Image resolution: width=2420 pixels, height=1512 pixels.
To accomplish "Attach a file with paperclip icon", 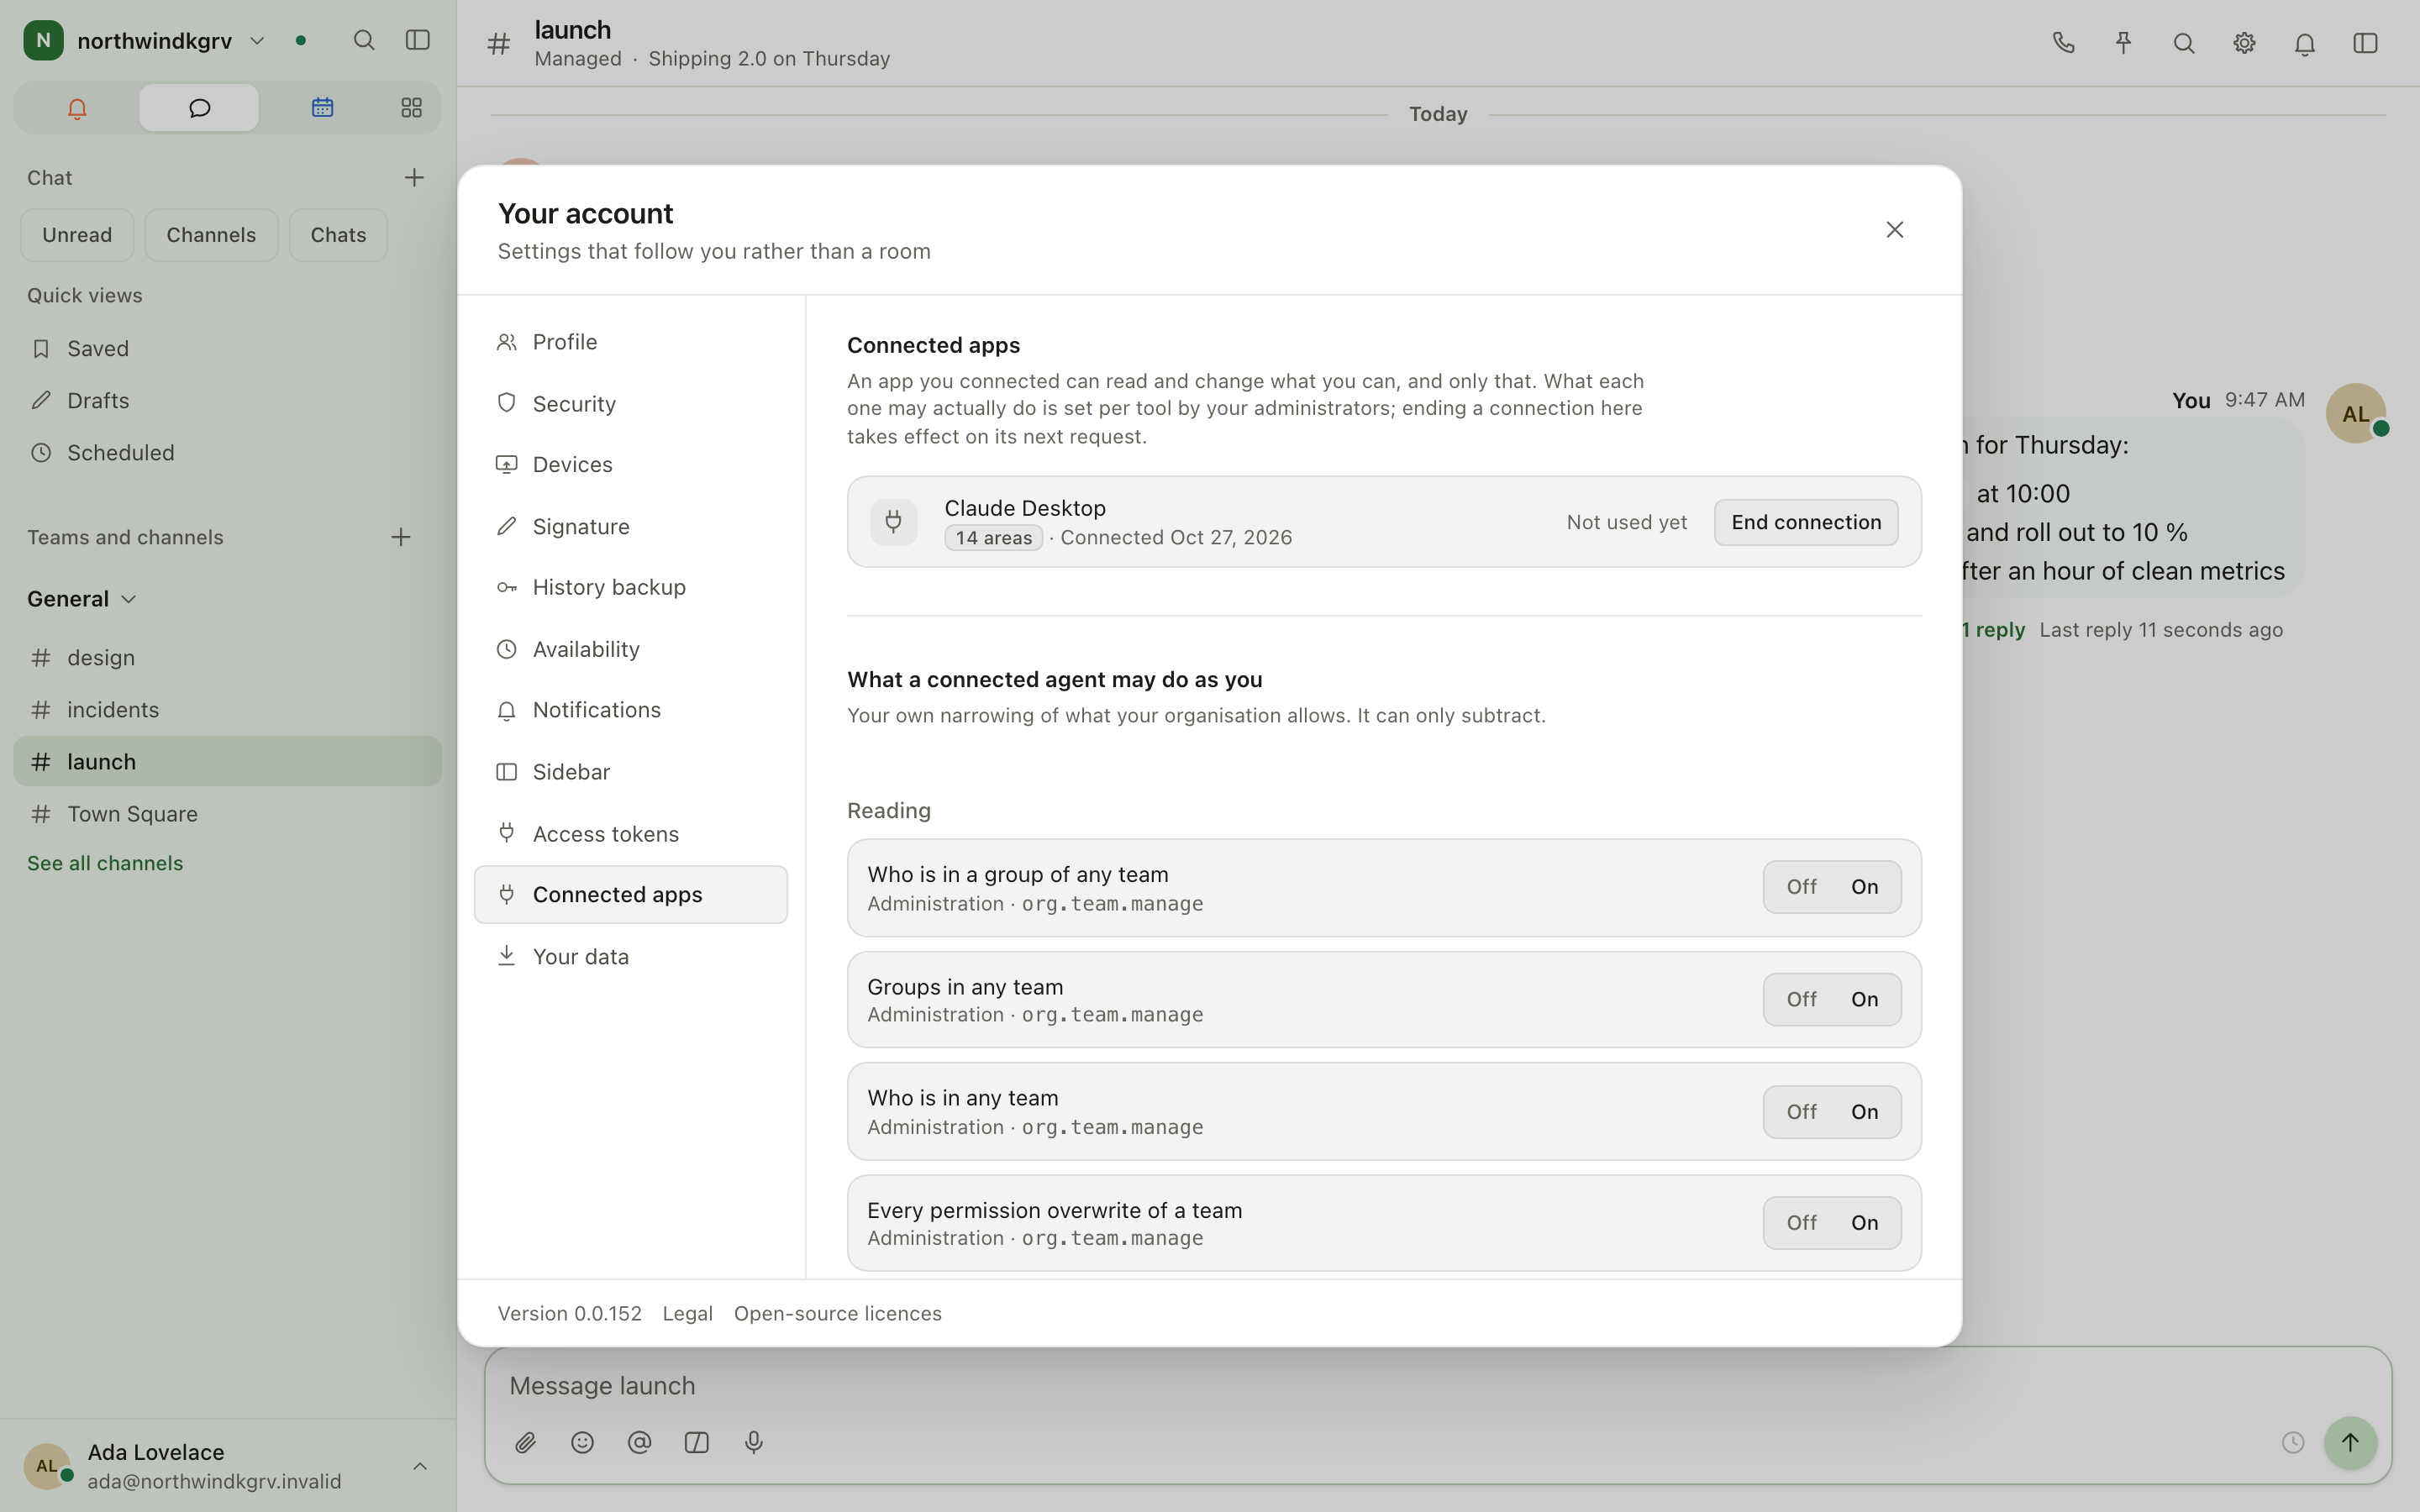I will click(x=525, y=1442).
